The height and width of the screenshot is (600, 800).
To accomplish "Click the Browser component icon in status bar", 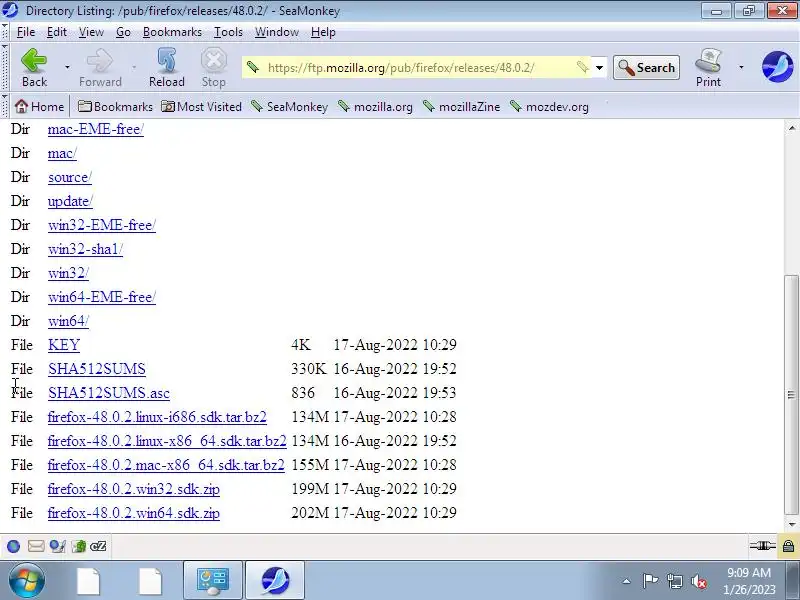I will pos(14,546).
